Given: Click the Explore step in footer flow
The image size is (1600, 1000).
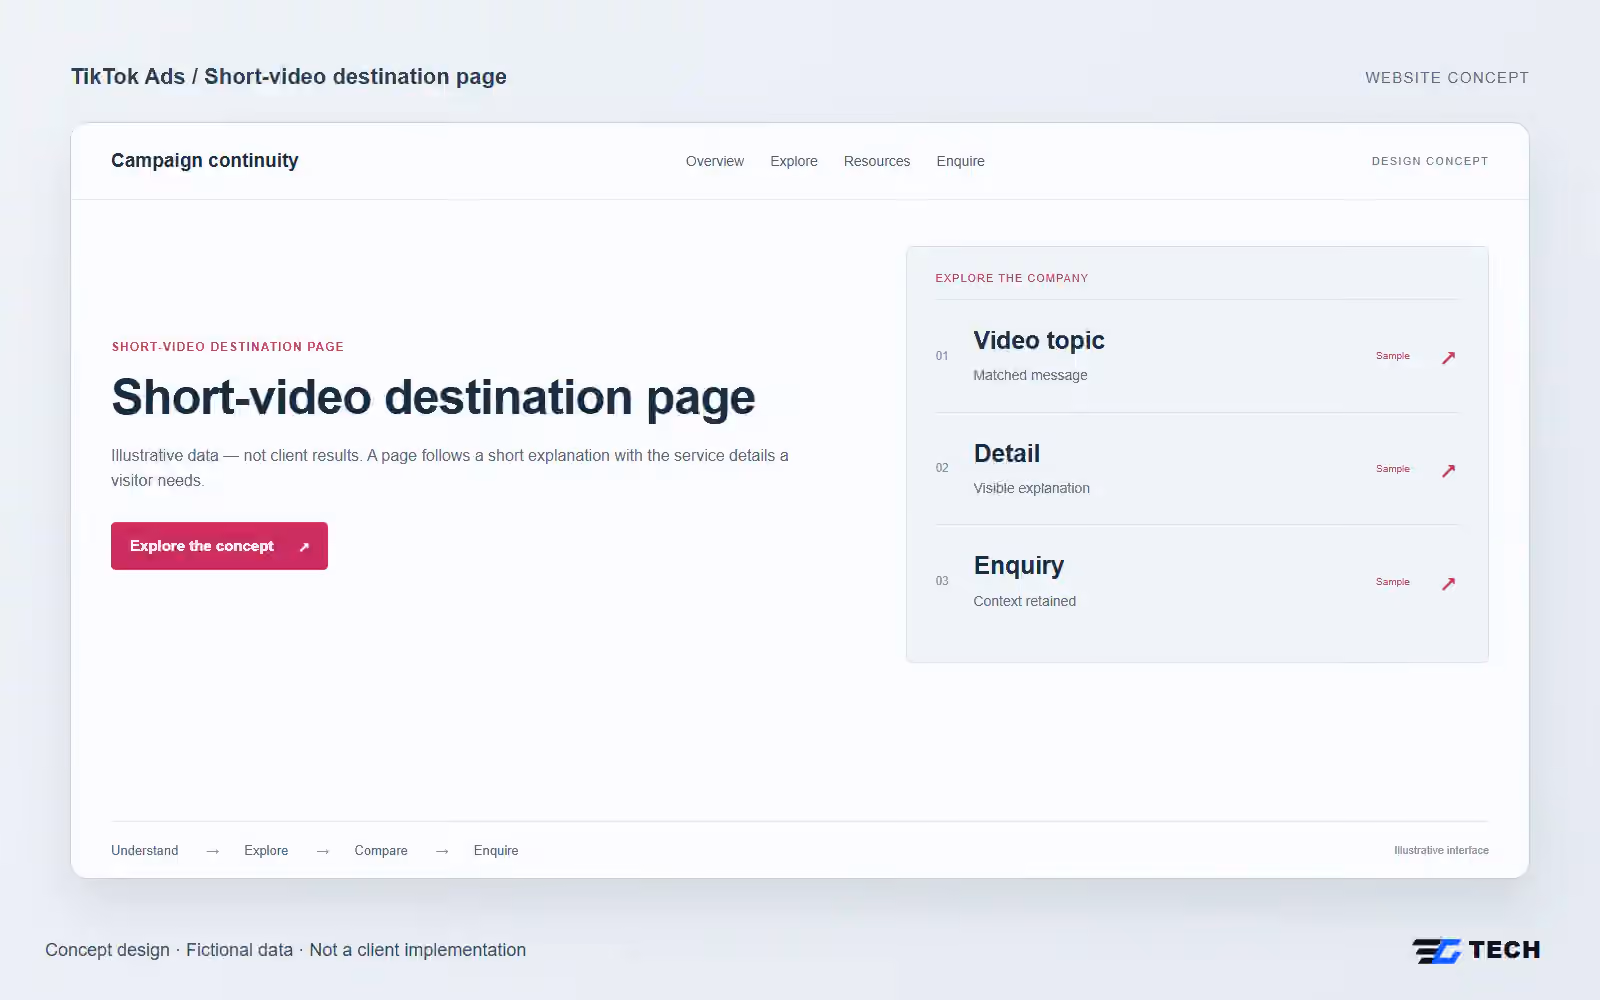Looking at the screenshot, I should point(266,850).
